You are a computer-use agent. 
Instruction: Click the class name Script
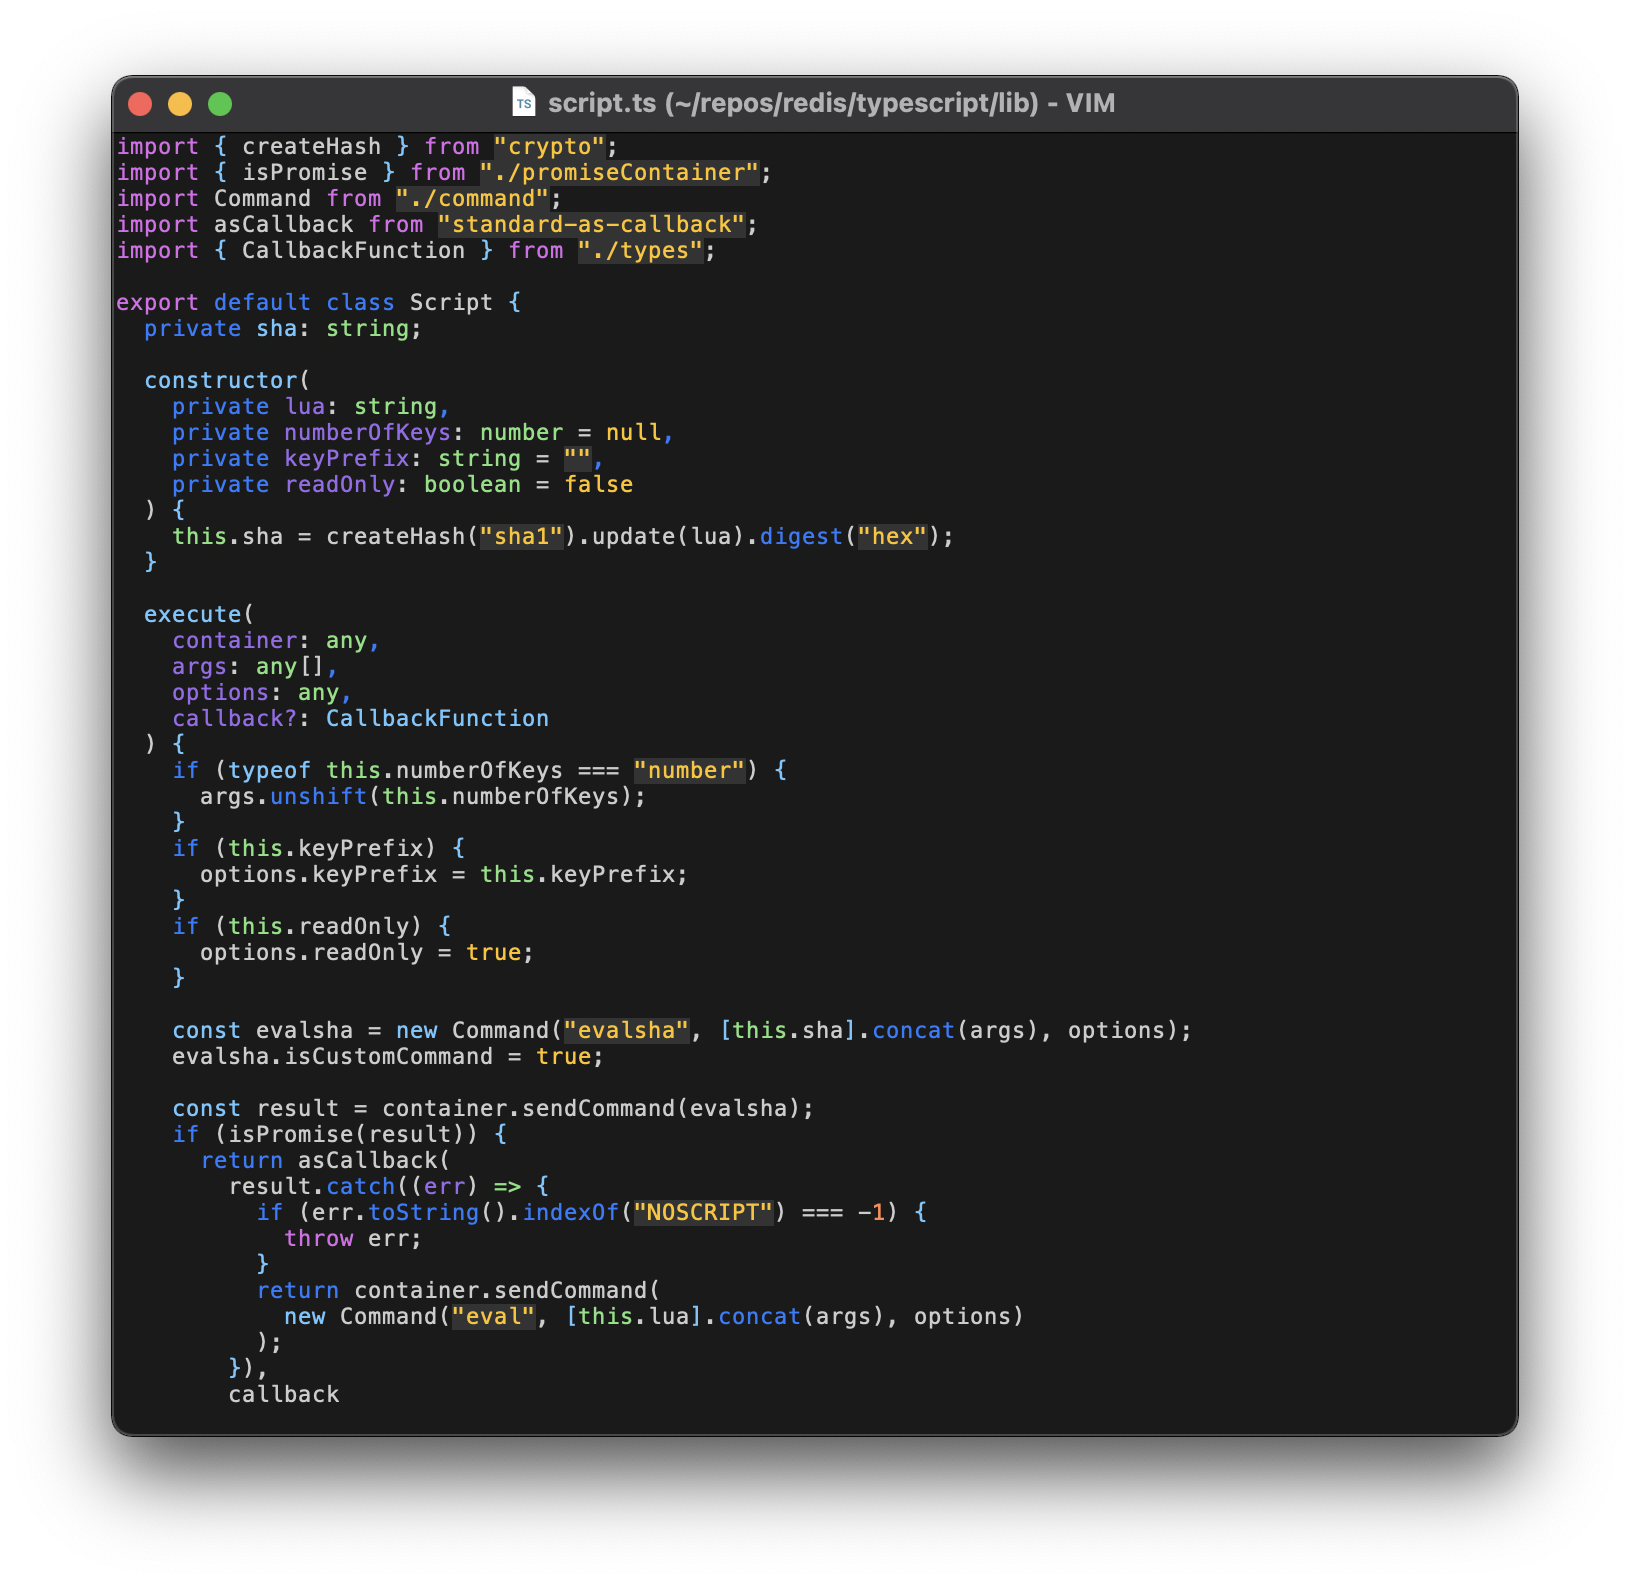coord(451,303)
